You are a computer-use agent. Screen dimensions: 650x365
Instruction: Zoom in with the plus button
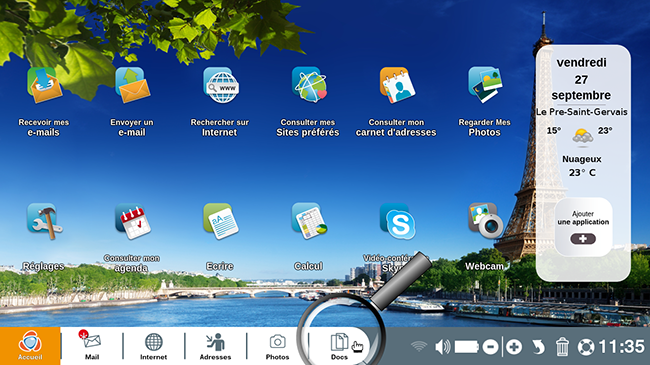(514, 346)
